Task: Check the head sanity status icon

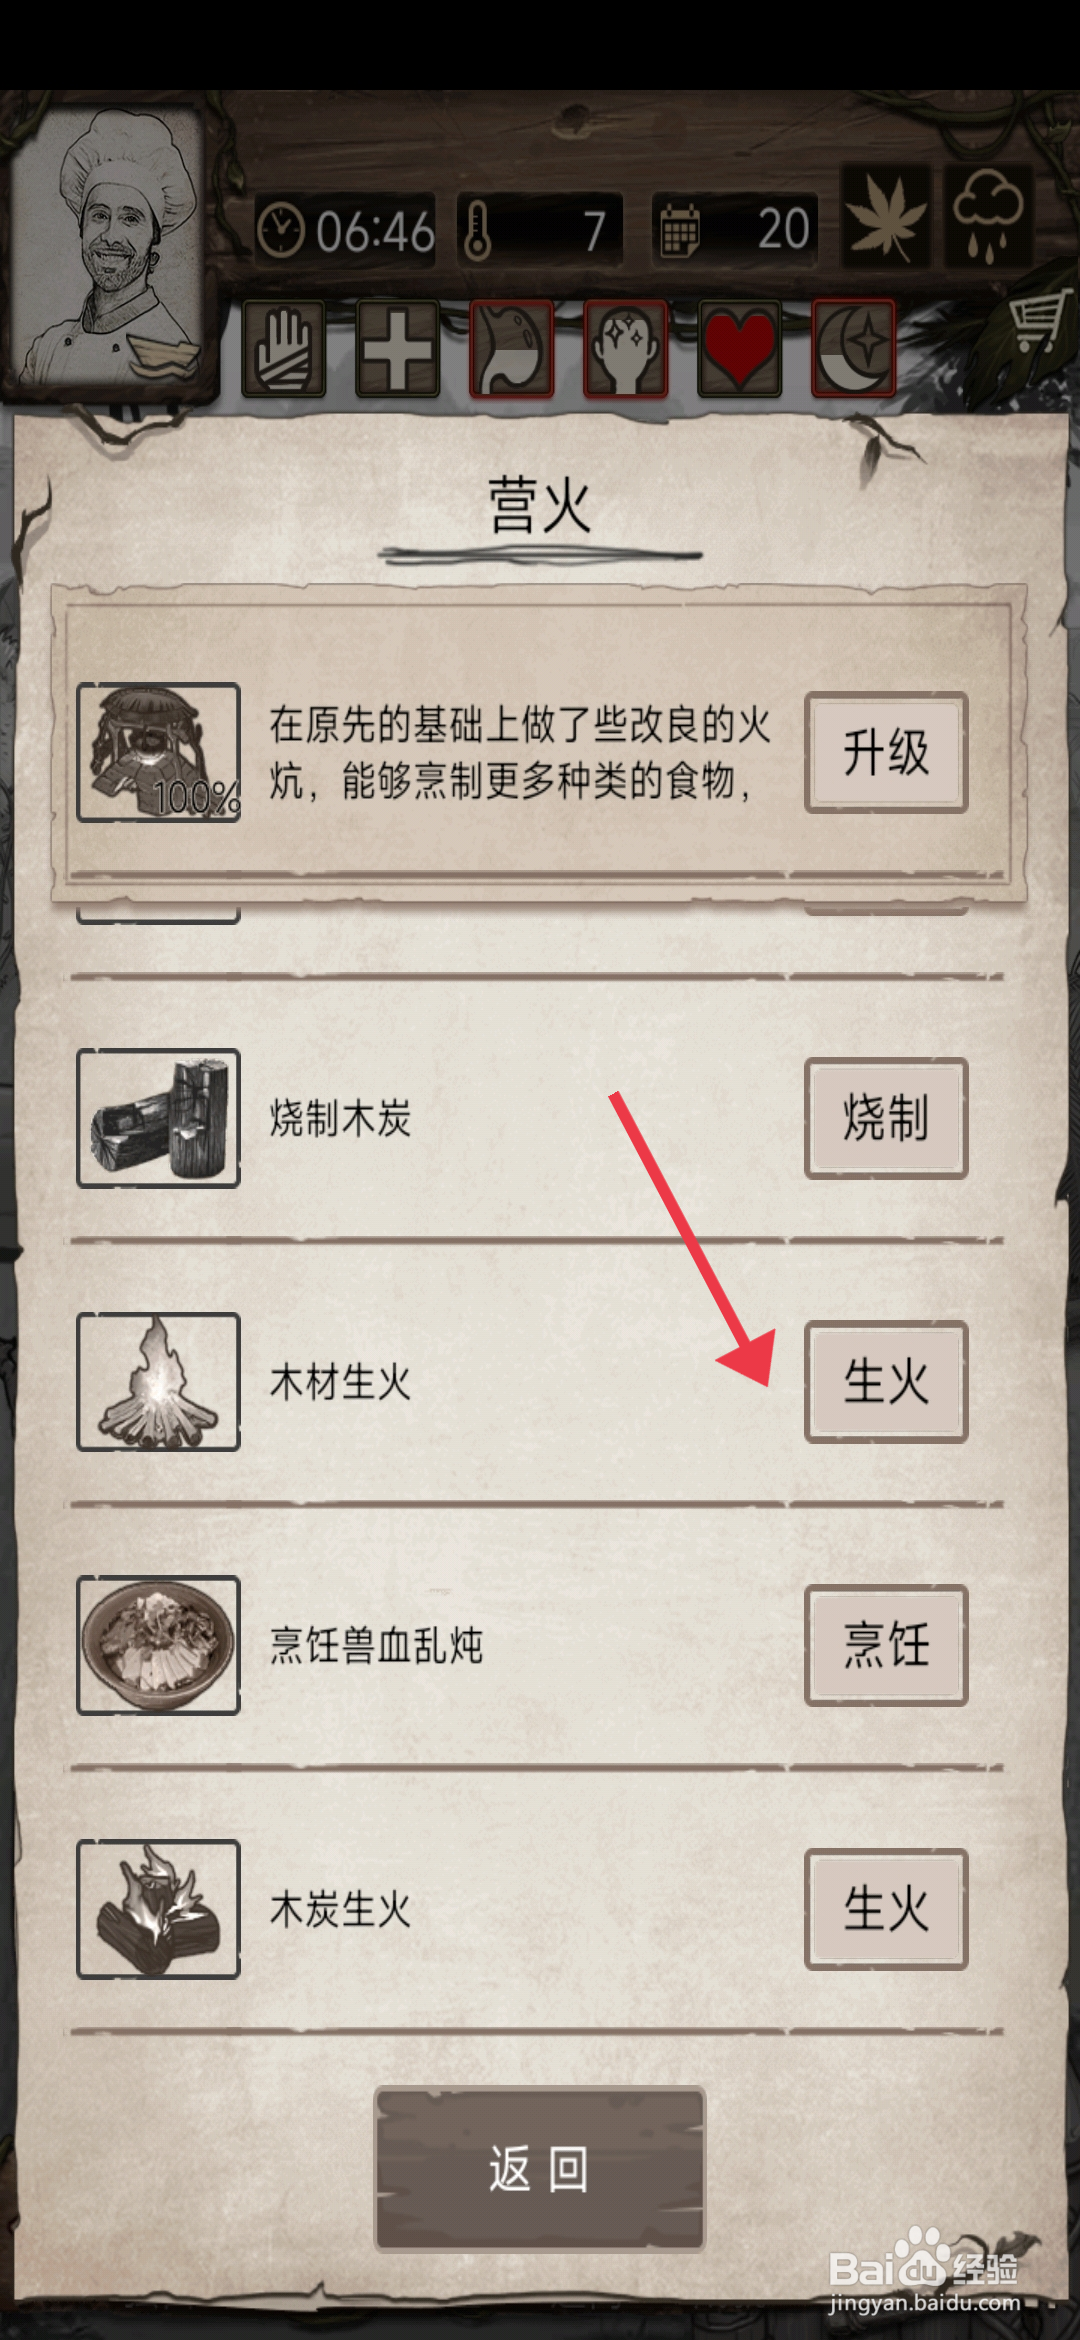Action: tap(626, 349)
